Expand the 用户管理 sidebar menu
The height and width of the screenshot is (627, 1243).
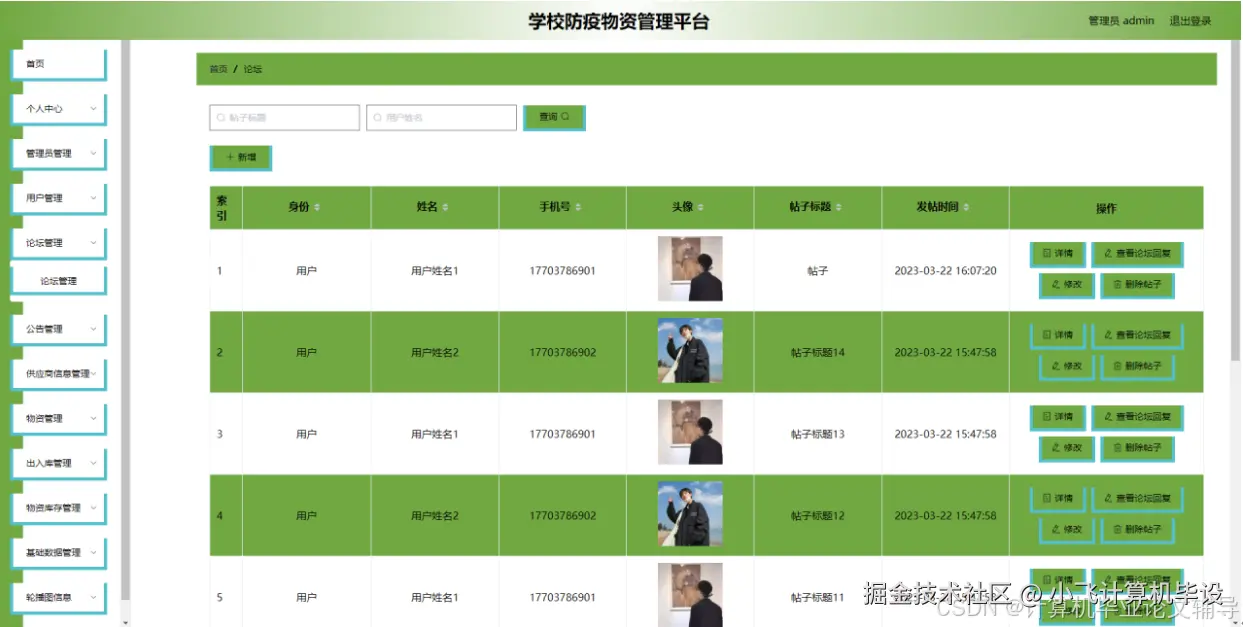tap(59, 198)
